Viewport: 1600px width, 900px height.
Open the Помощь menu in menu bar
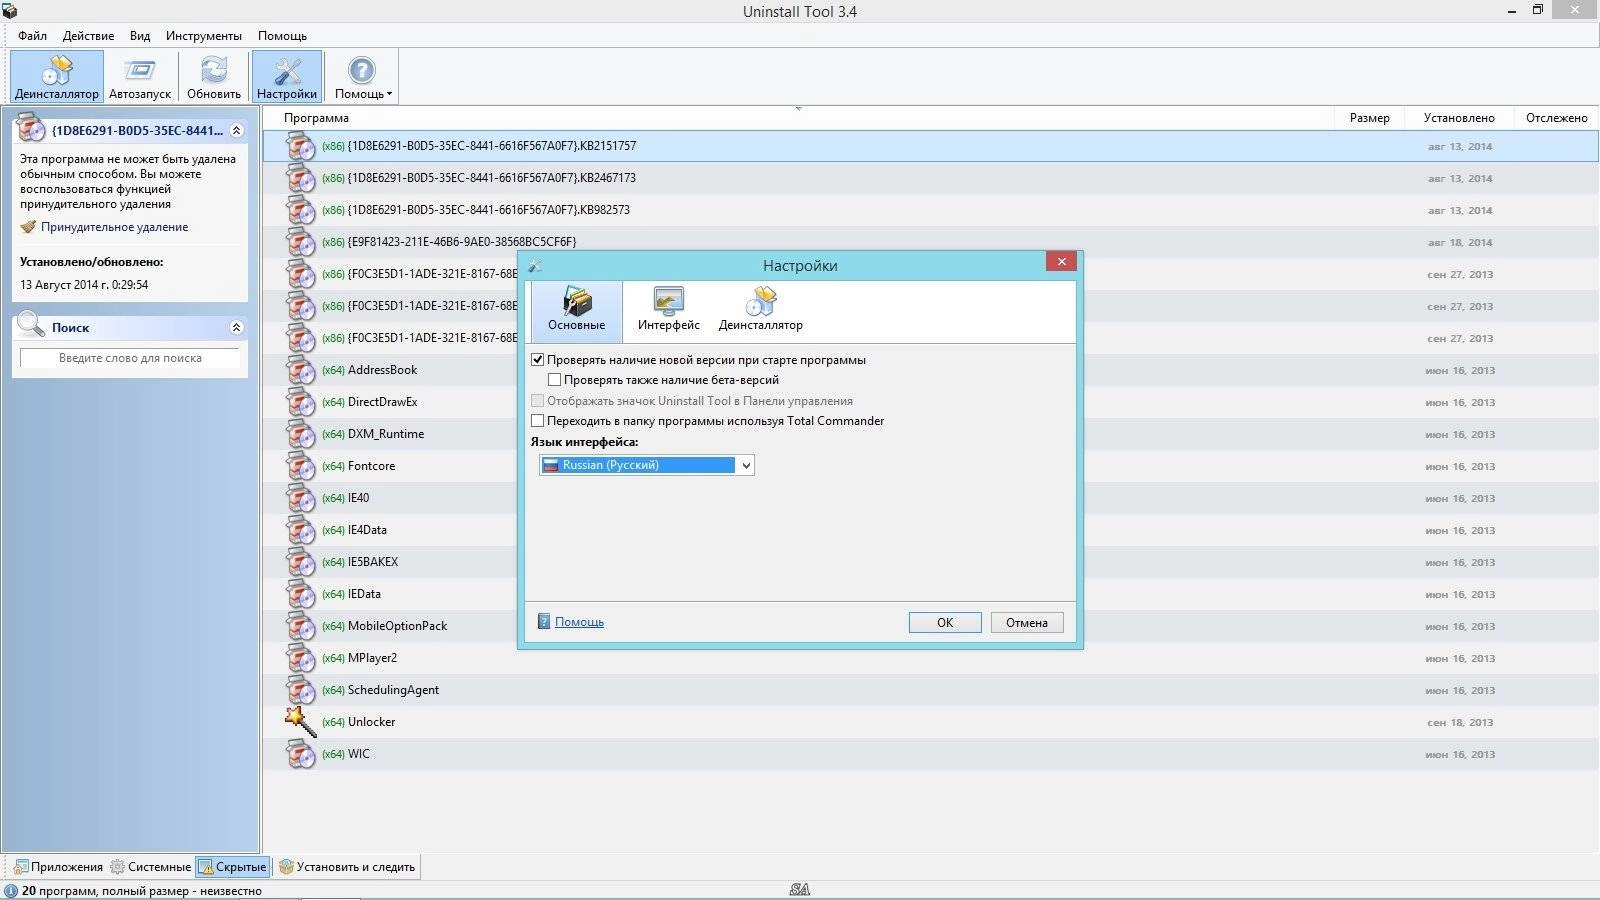pyautogui.click(x=282, y=35)
